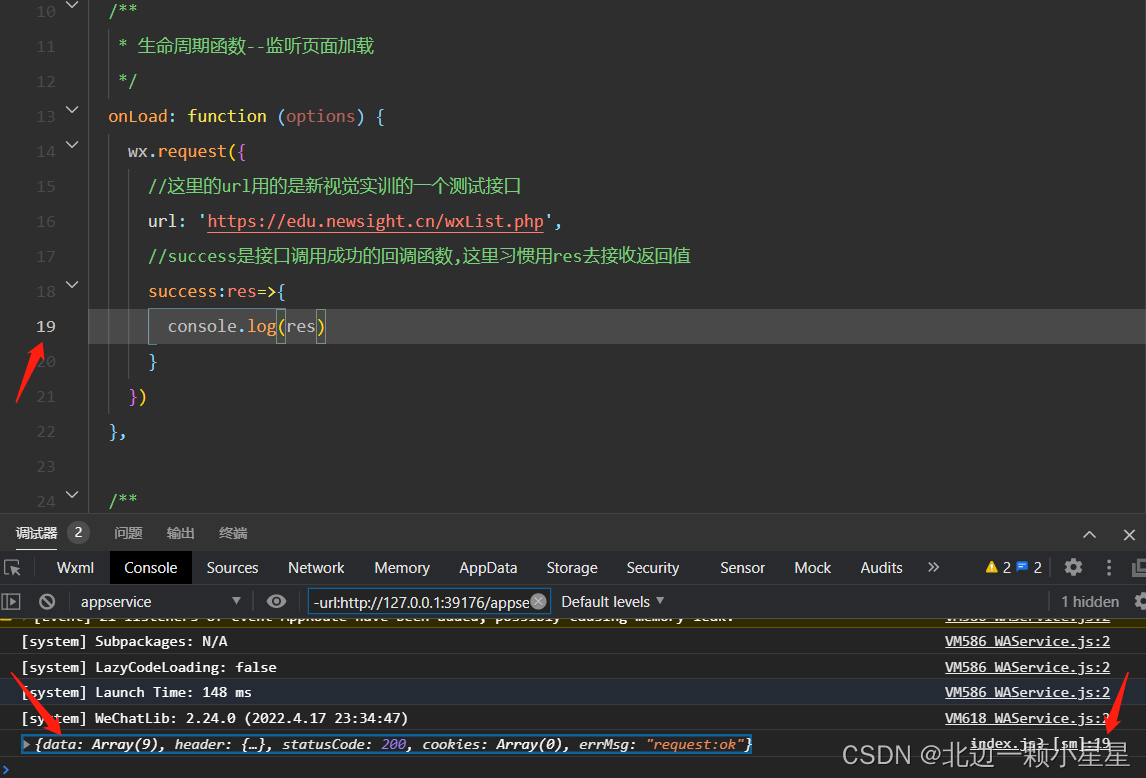
Task: Expand the logged {data: Array(9)} object
Action: [x=27, y=744]
